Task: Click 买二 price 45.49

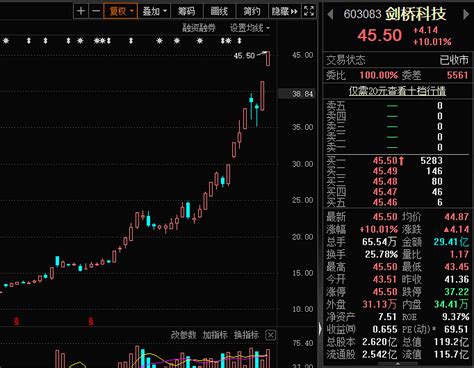Action: click(x=385, y=171)
